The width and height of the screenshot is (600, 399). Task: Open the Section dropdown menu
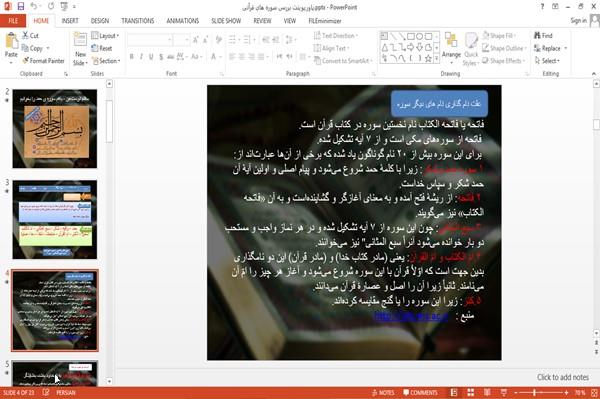[x=106, y=61]
